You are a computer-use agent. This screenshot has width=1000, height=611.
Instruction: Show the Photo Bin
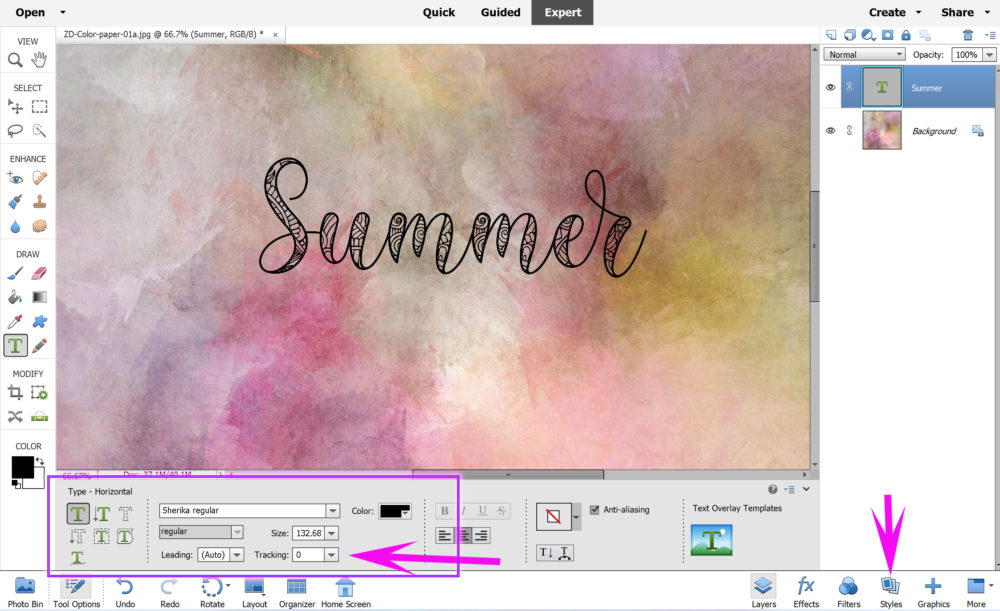26,592
